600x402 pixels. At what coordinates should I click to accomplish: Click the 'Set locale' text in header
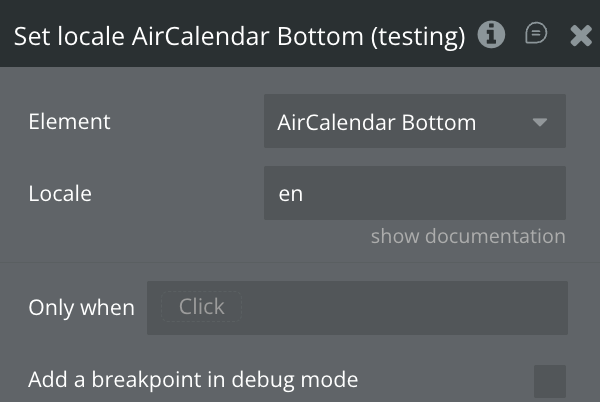68,37
